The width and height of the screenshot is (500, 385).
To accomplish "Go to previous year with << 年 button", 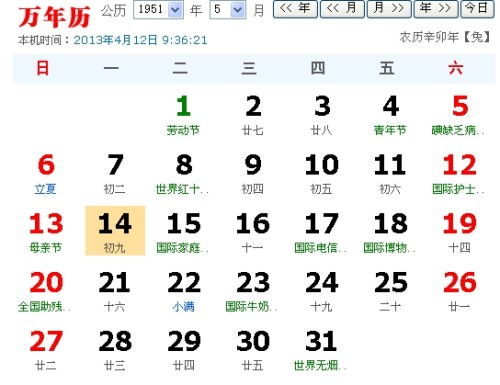I will click(x=295, y=9).
